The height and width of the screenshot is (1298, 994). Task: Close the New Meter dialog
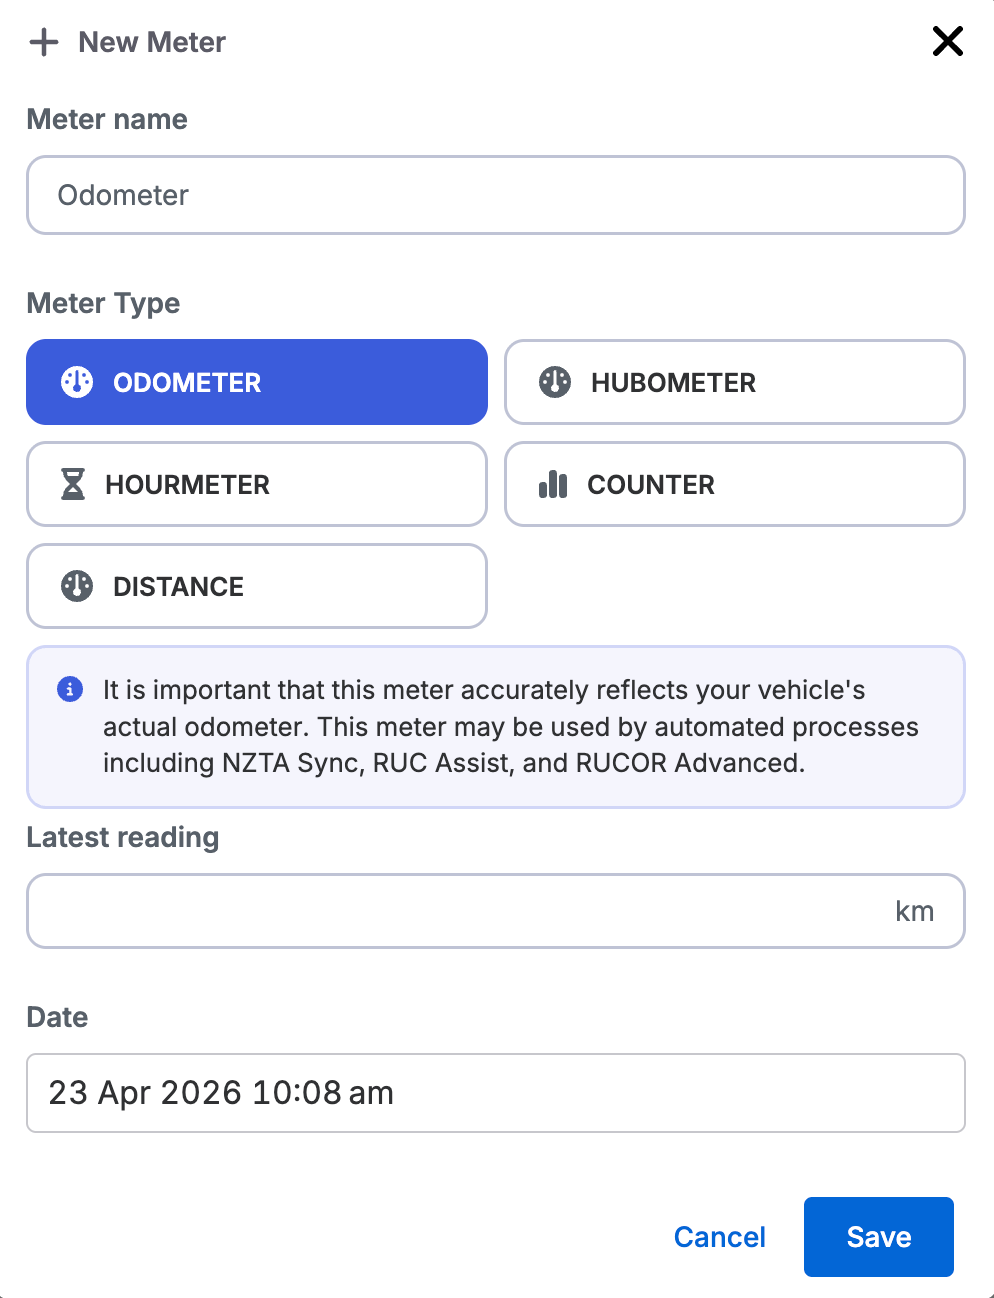point(947,41)
